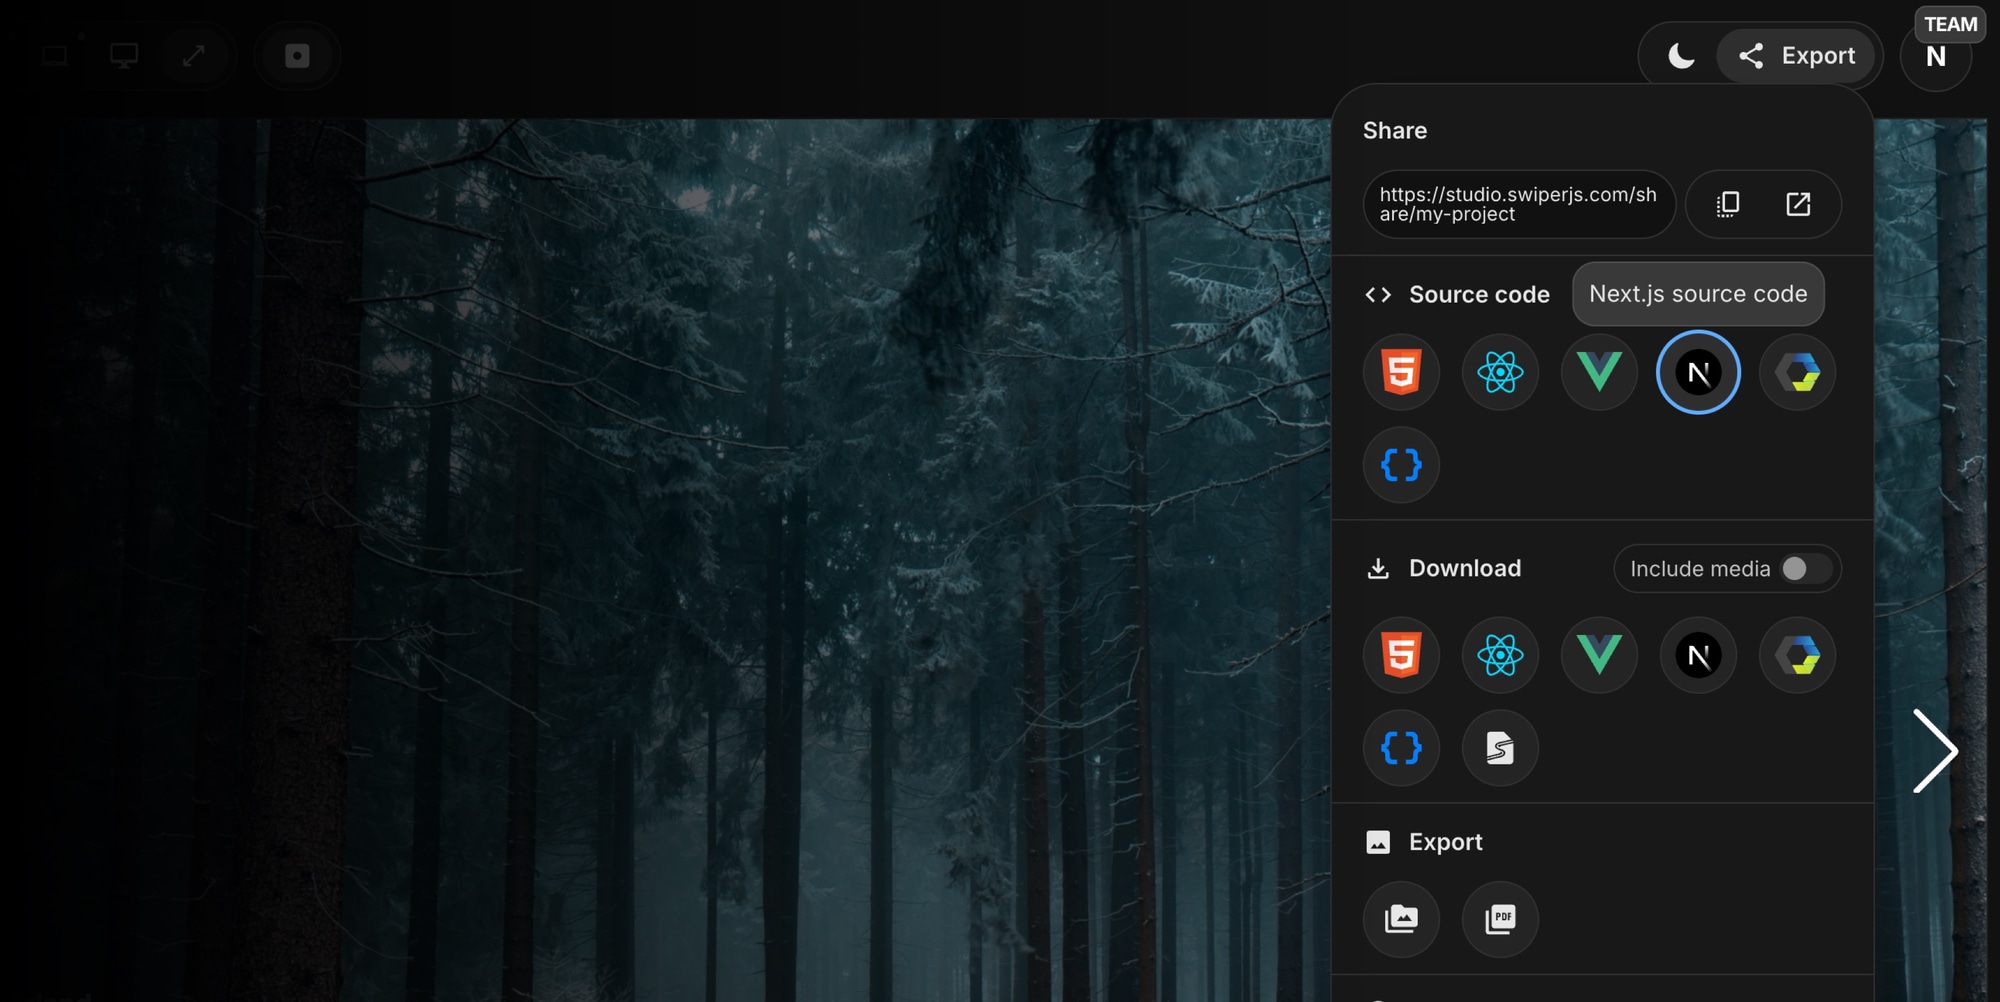2000x1002 pixels.
Task: Select the JSON source code icon
Action: 1401,465
